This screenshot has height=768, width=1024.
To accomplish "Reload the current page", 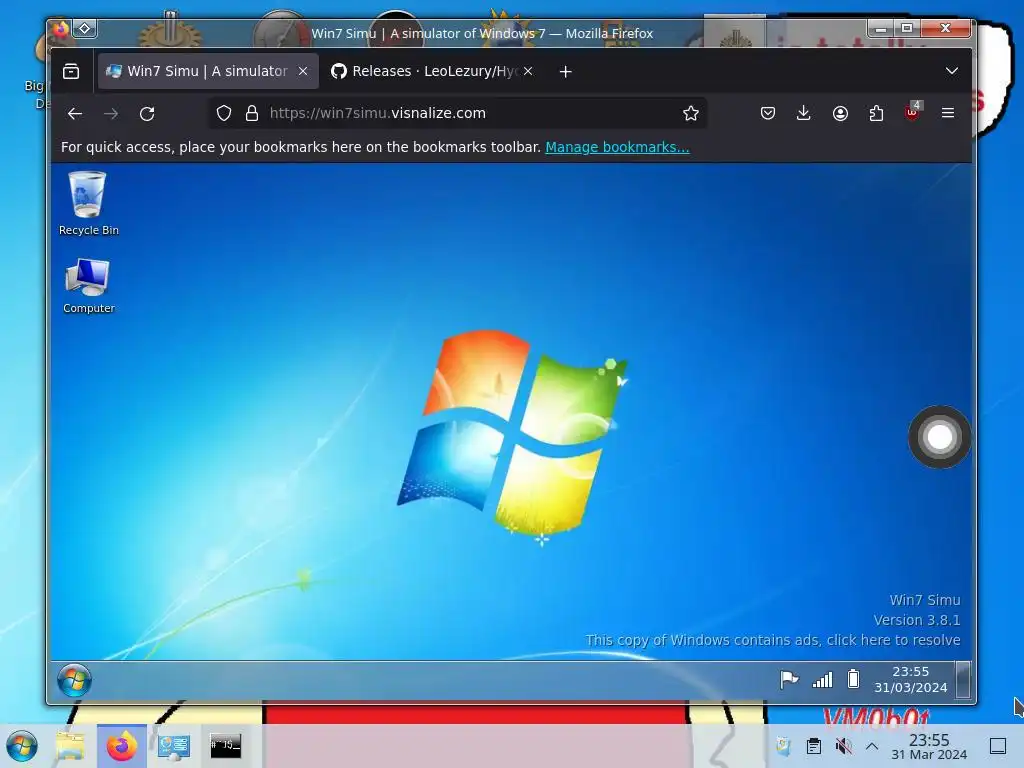I will tap(147, 114).
